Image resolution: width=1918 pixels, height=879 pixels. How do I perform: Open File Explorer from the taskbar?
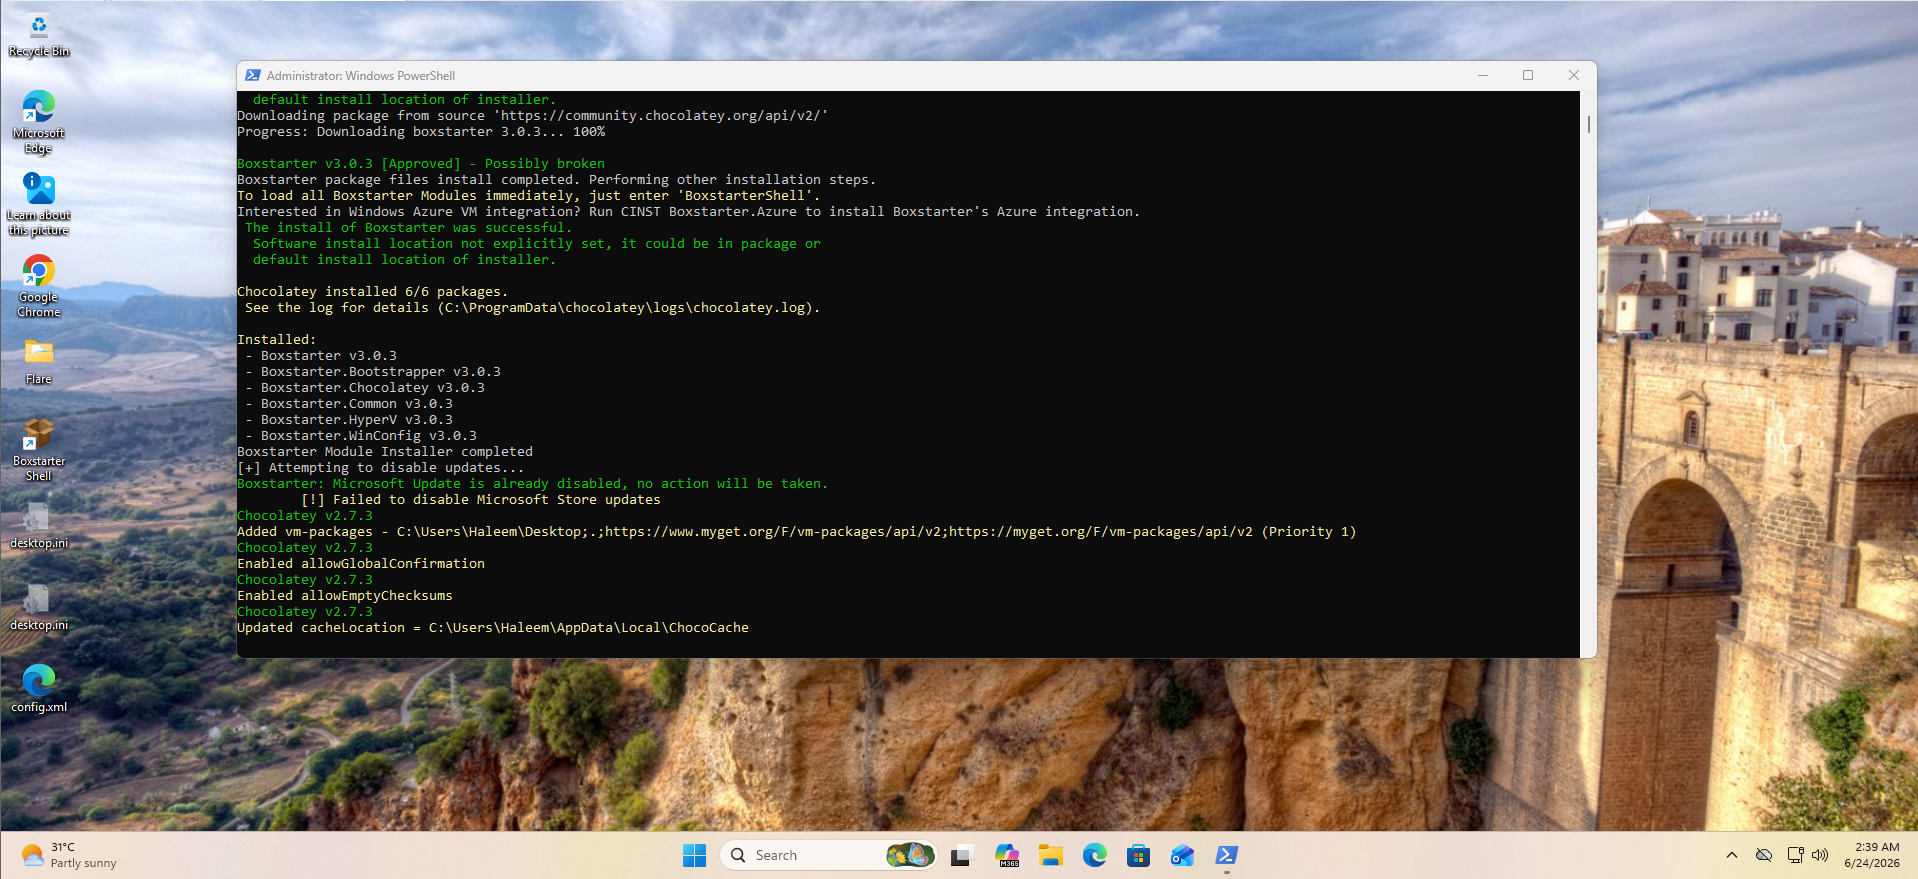[1050, 855]
